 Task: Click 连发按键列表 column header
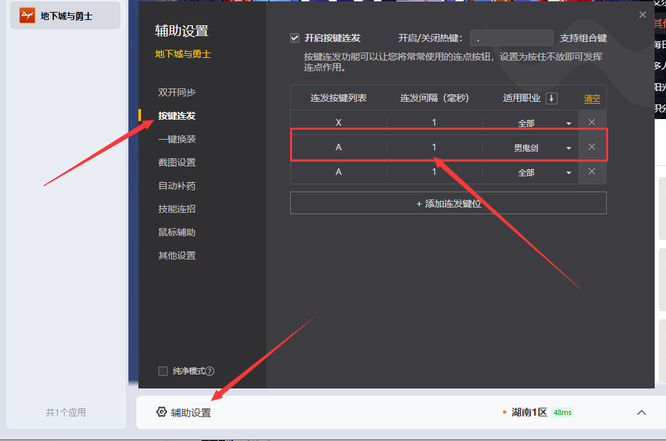[x=338, y=98]
